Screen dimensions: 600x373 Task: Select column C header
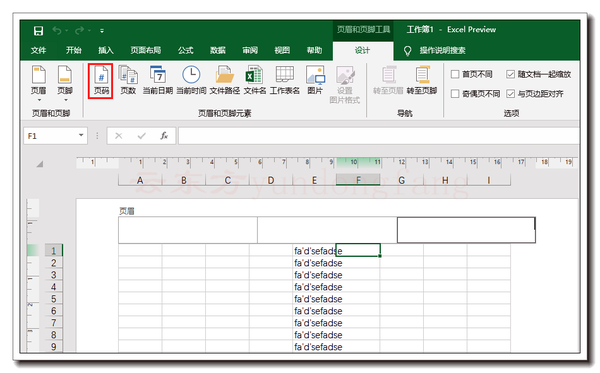pos(228,180)
